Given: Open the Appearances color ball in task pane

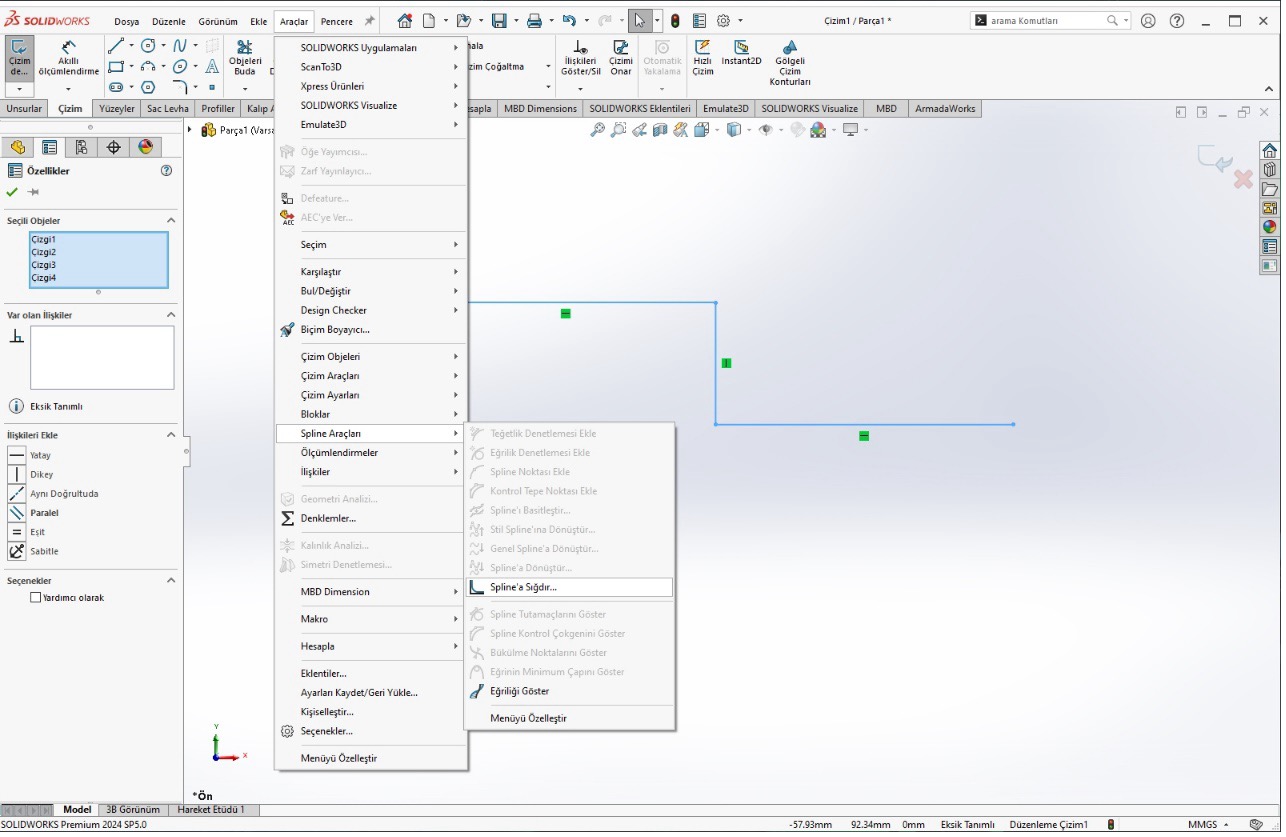Looking at the screenshot, I should tap(1270, 227).
